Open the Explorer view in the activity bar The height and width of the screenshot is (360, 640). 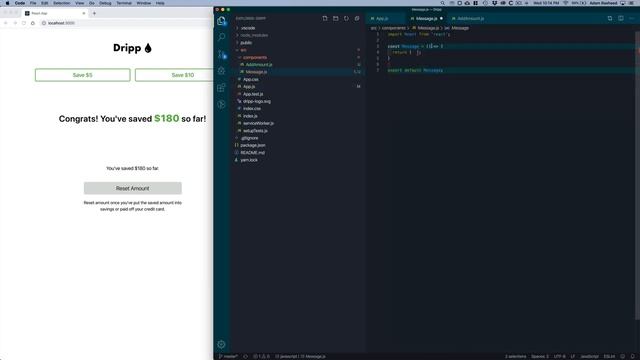(221, 21)
